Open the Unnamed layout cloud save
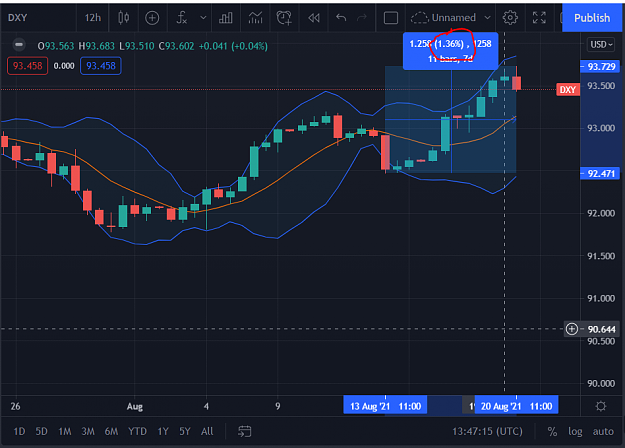 tap(443, 18)
